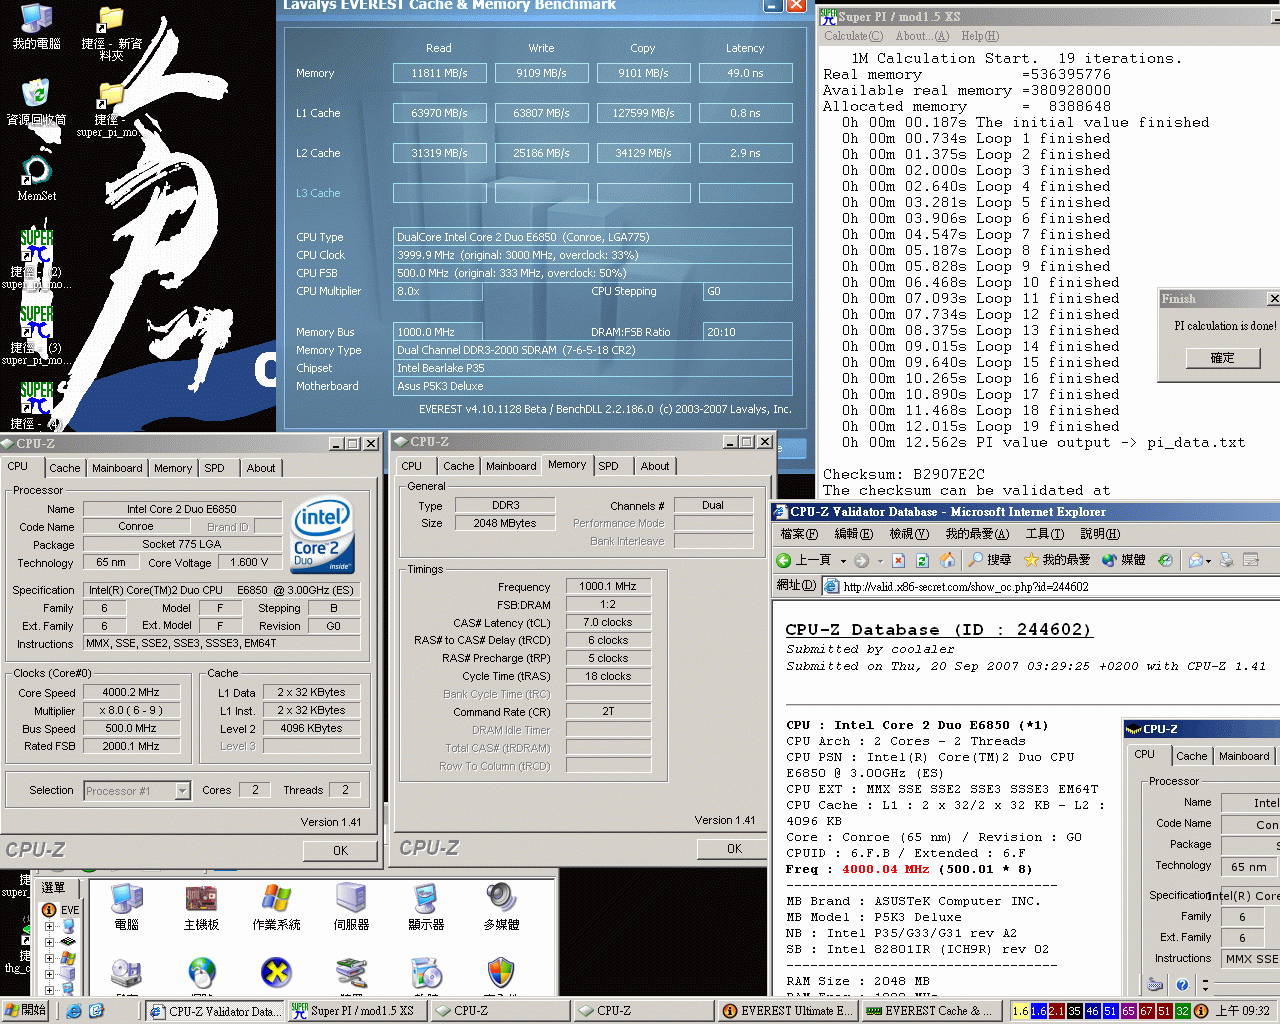Open the 工具(T) menu in Internet Explorer
This screenshot has width=1280, height=1024.
click(1044, 534)
